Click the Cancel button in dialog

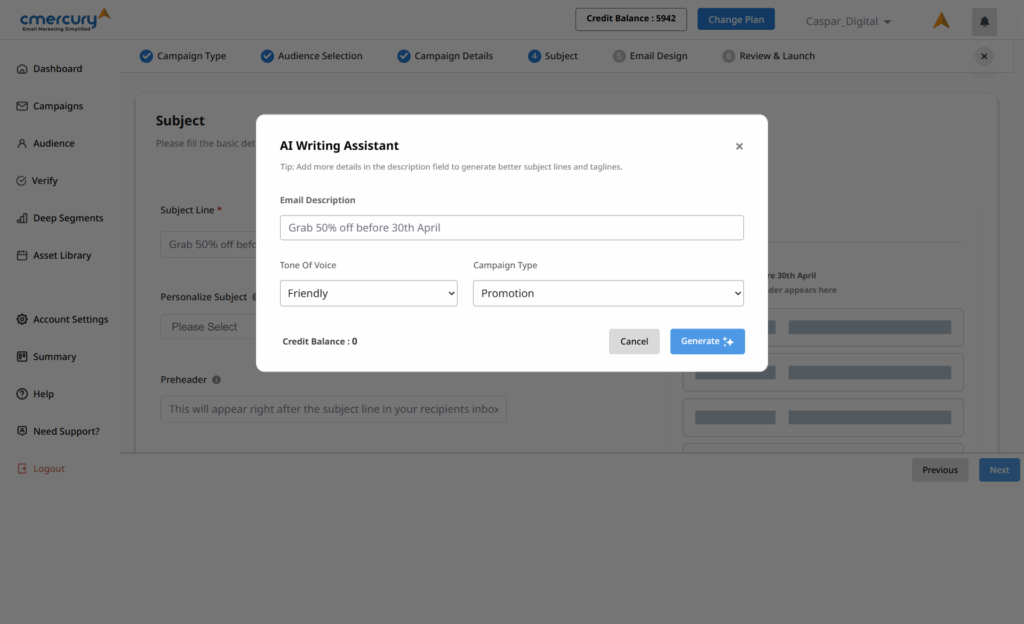pyautogui.click(x=634, y=341)
